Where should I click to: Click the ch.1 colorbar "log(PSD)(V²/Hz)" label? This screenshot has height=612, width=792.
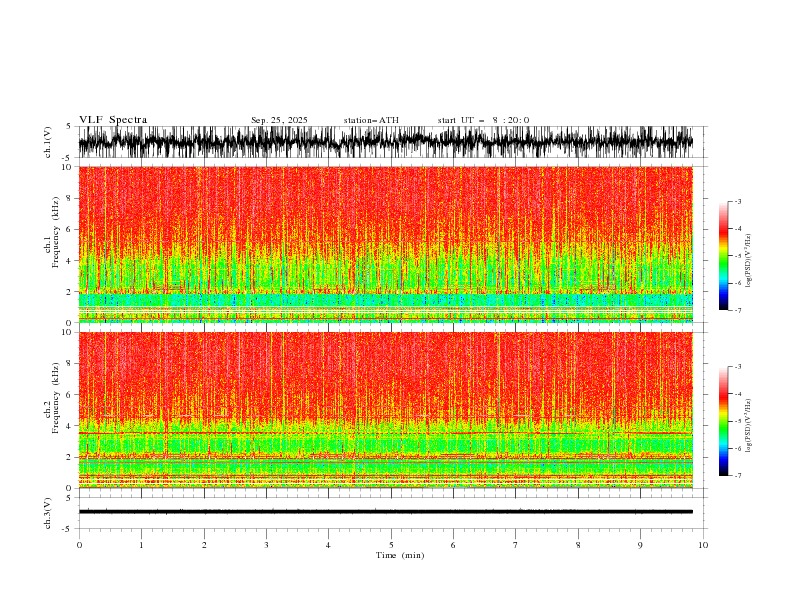[749, 261]
